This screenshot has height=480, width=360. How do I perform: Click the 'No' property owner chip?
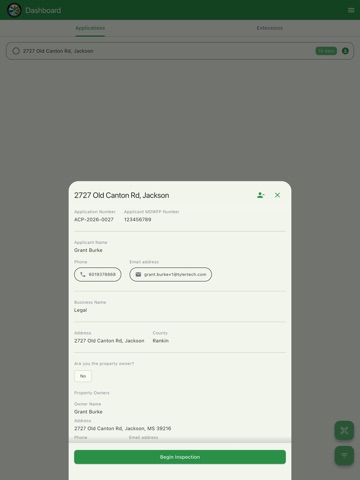pos(83,376)
